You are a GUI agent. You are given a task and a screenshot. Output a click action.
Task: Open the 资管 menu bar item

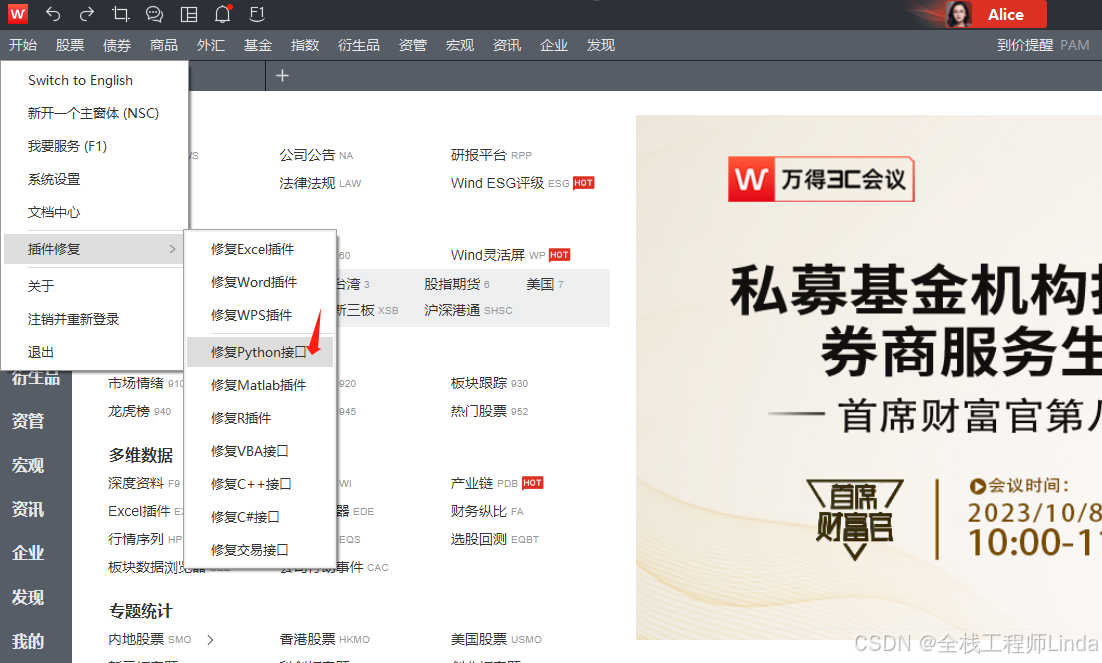[413, 45]
